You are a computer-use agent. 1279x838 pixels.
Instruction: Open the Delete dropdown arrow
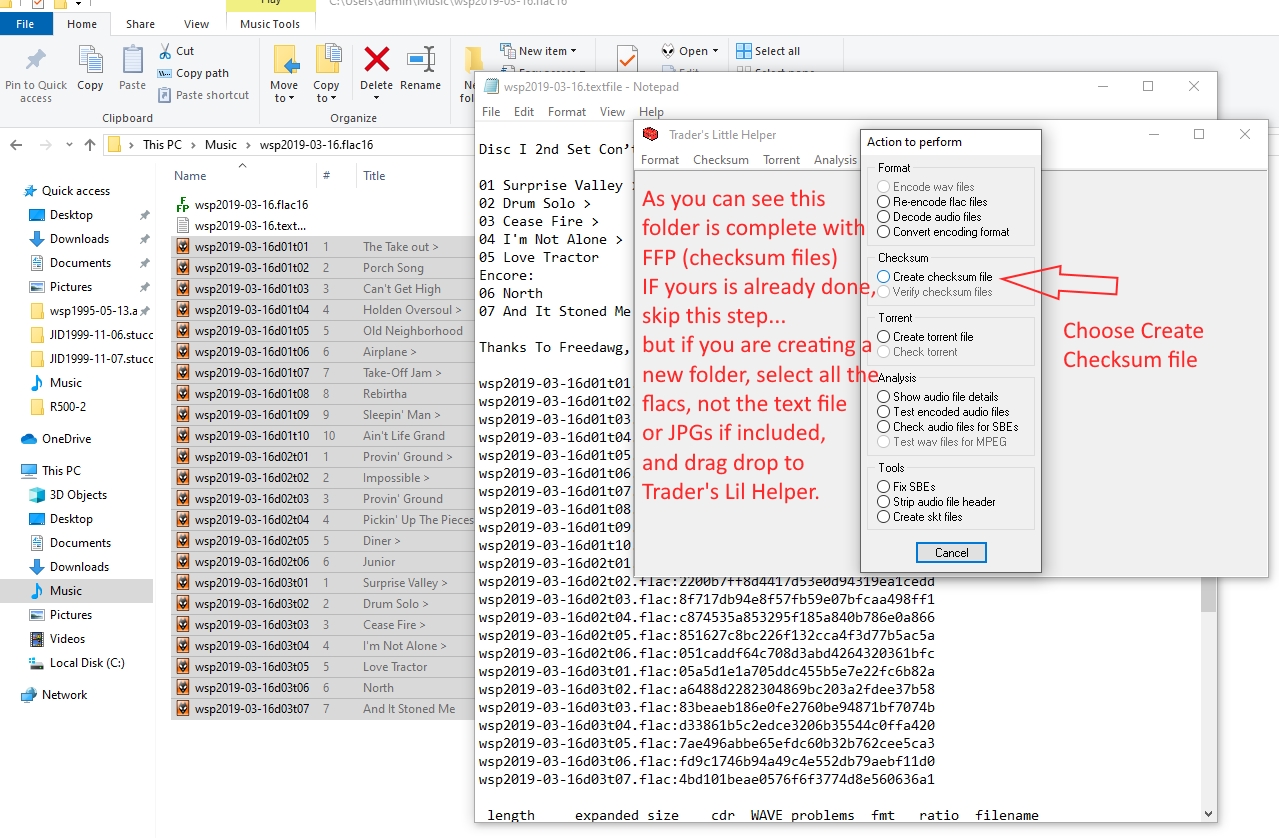click(376, 98)
